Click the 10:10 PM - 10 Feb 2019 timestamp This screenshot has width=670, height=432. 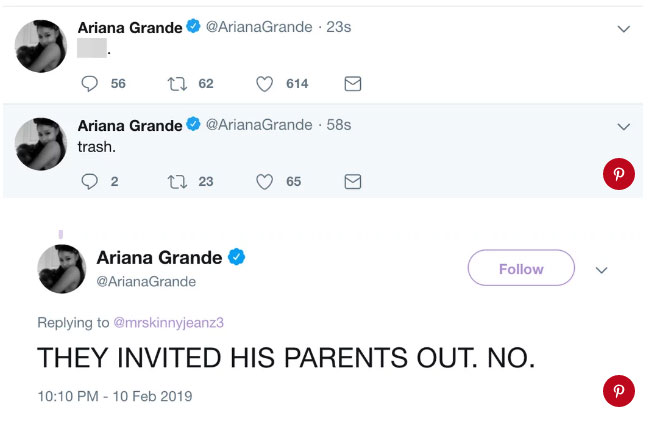(x=114, y=397)
